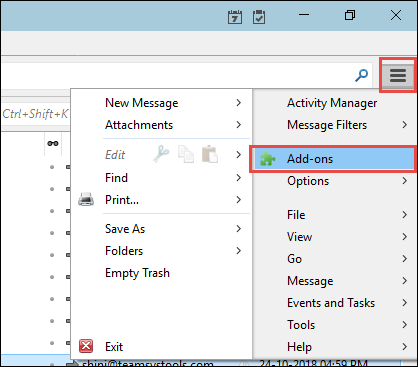Open the Calendar tab icon
This screenshot has height=367, width=418.
(x=235, y=17)
